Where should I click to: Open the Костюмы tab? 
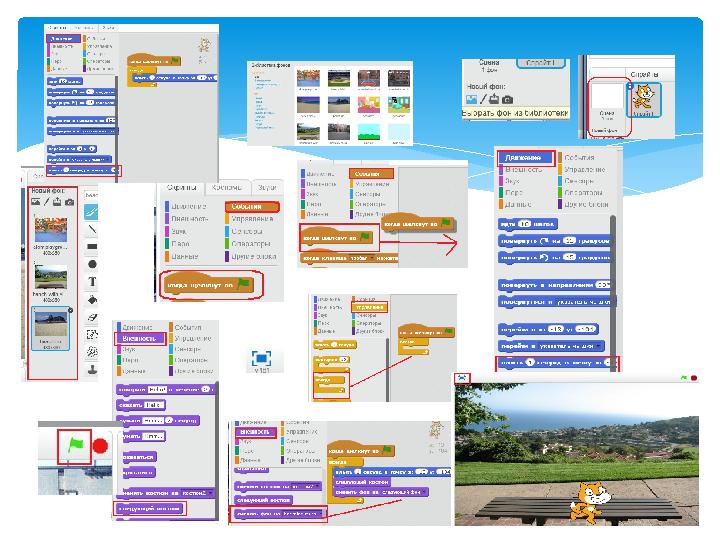point(227,187)
